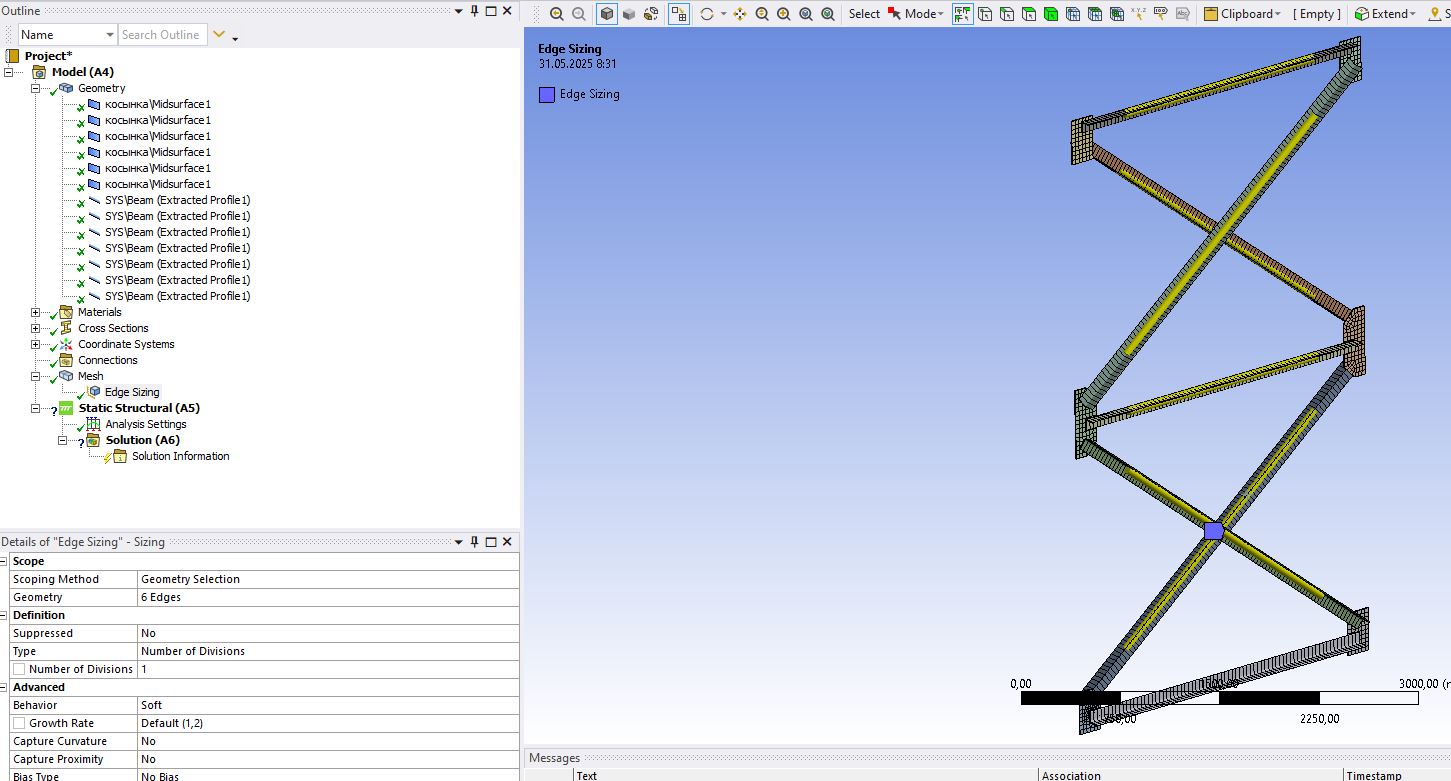
Task: Collapse the Advanced section in Details
Action: [x=4, y=687]
